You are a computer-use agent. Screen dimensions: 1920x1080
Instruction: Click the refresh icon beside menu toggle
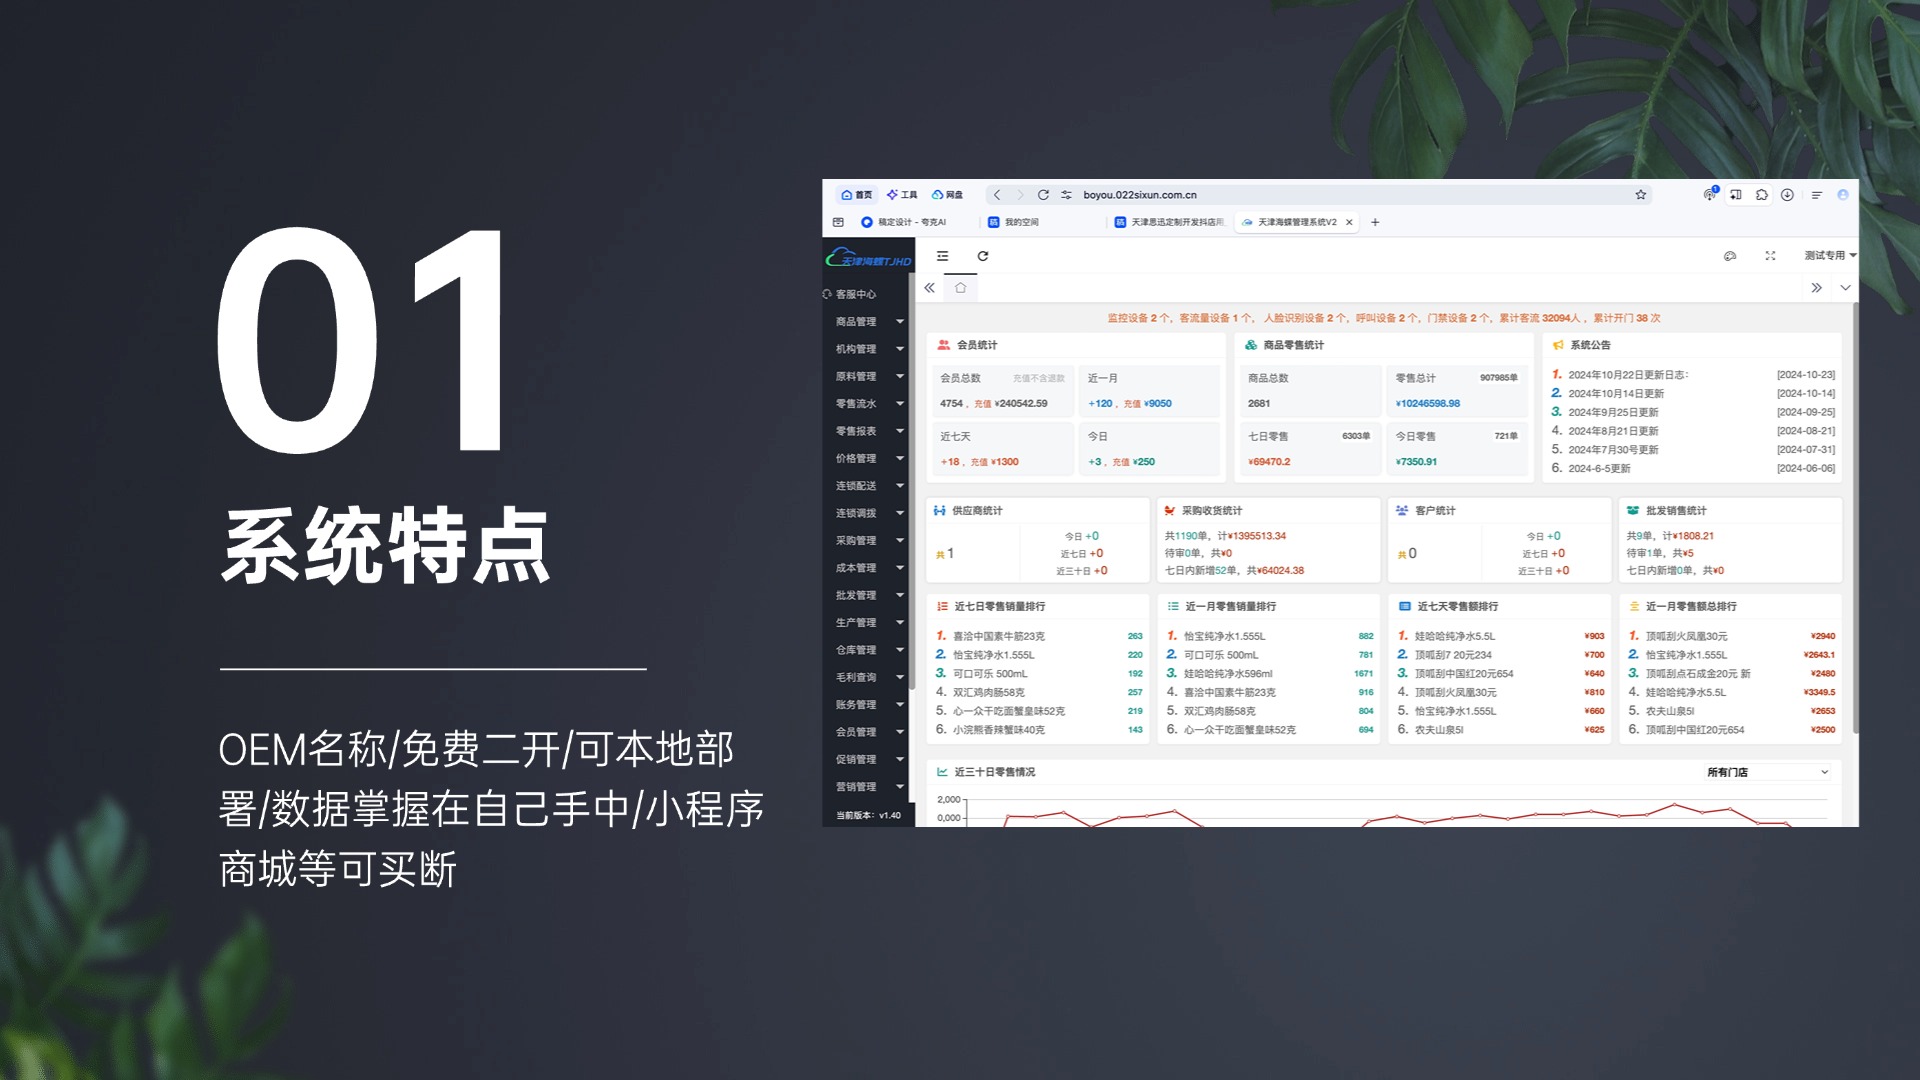coord(983,256)
